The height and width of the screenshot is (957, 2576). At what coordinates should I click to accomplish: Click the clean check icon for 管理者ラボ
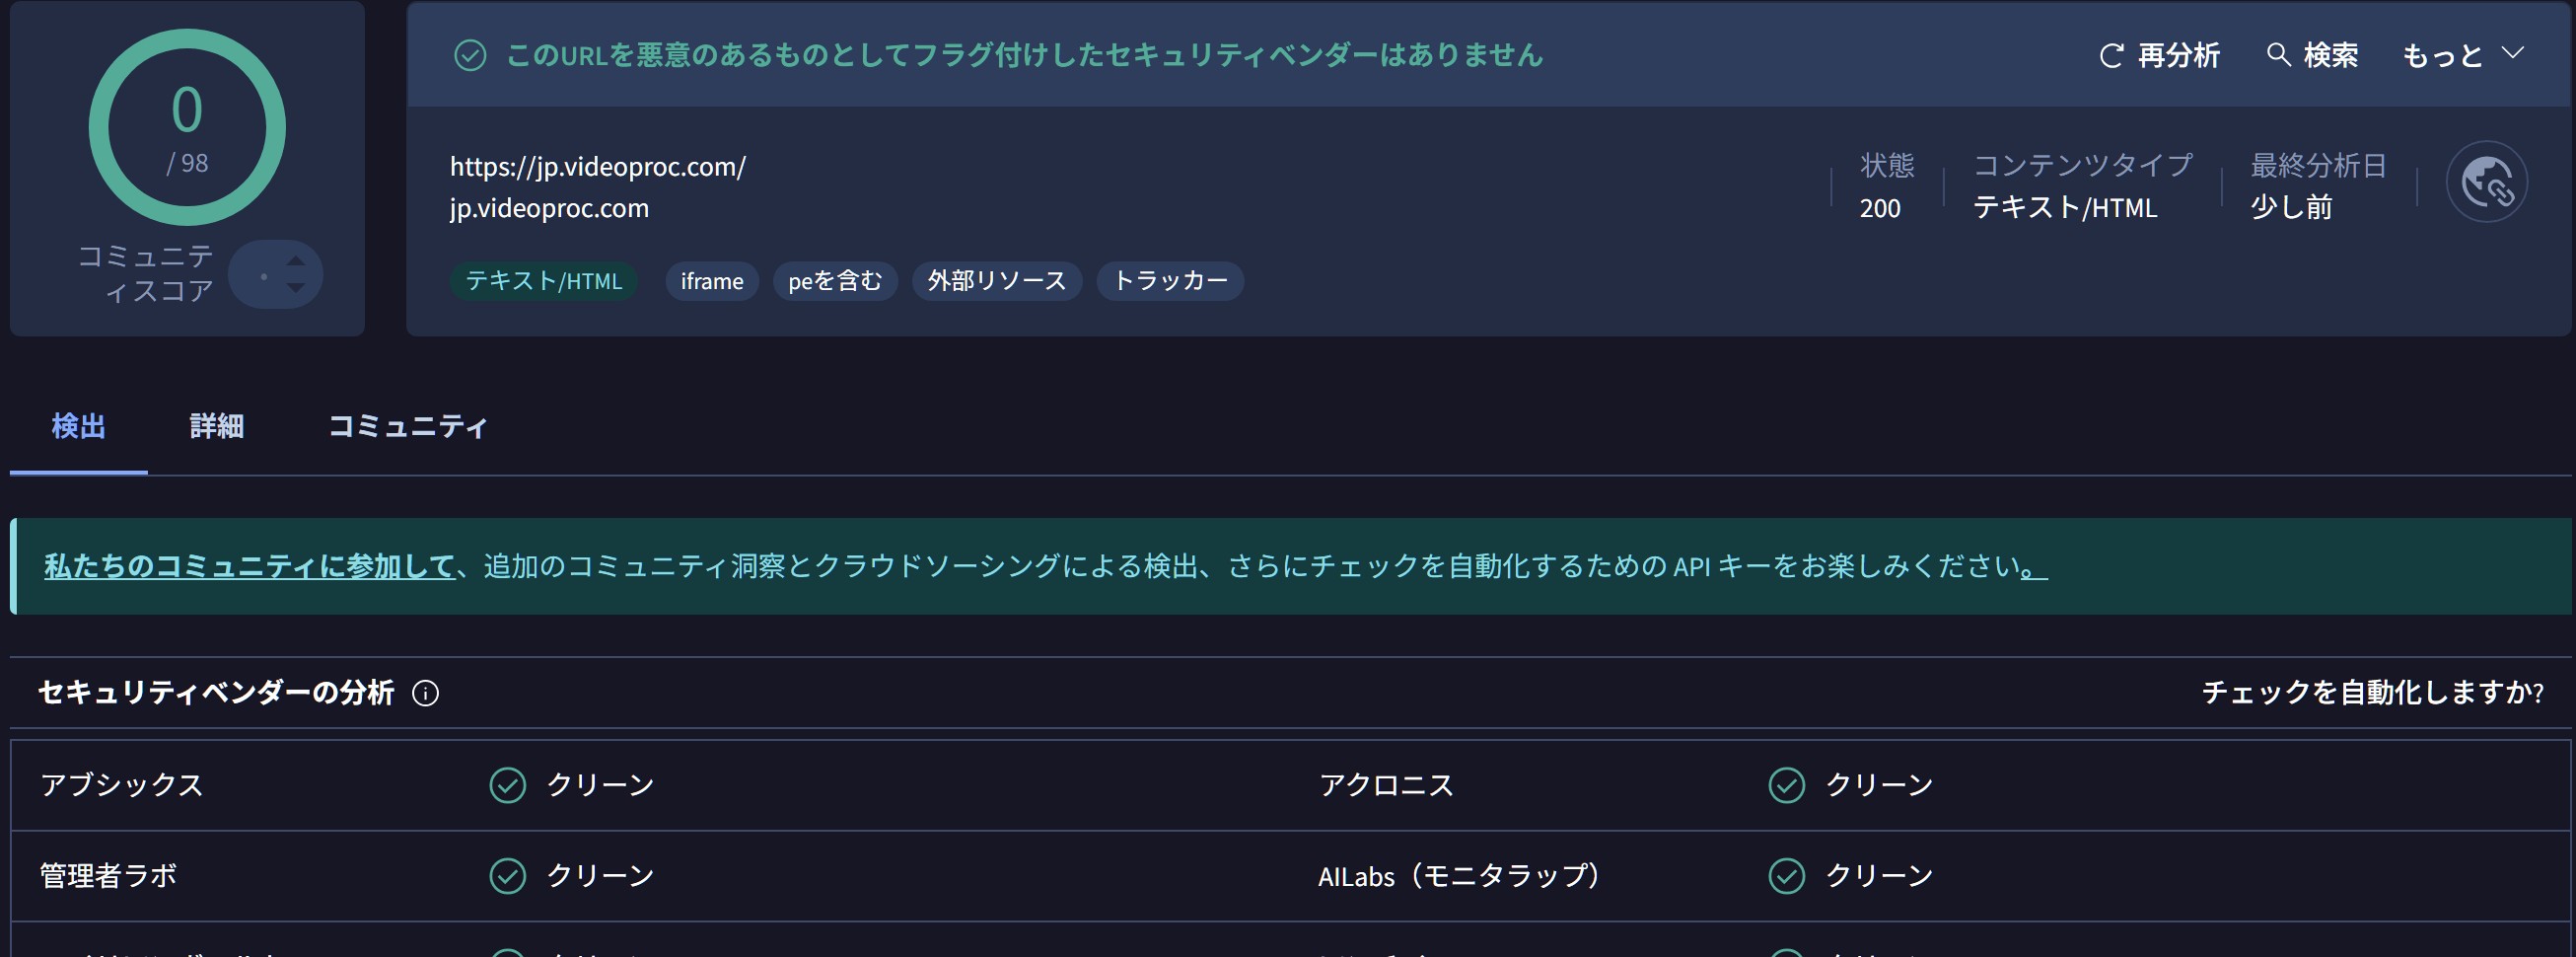(507, 876)
